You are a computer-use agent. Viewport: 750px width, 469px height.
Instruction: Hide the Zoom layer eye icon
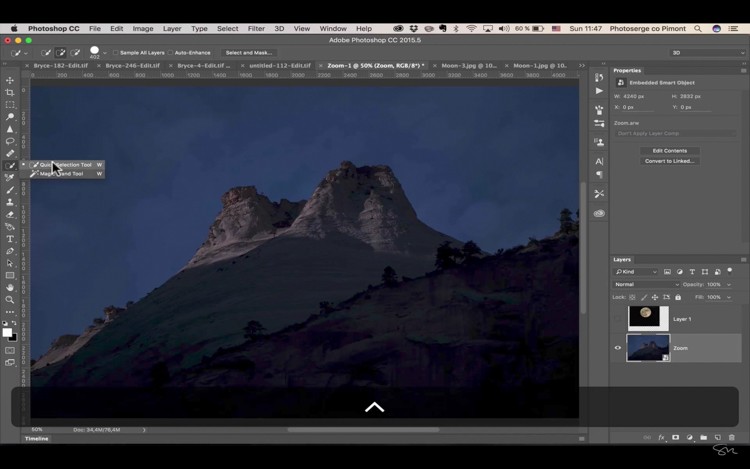618,348
